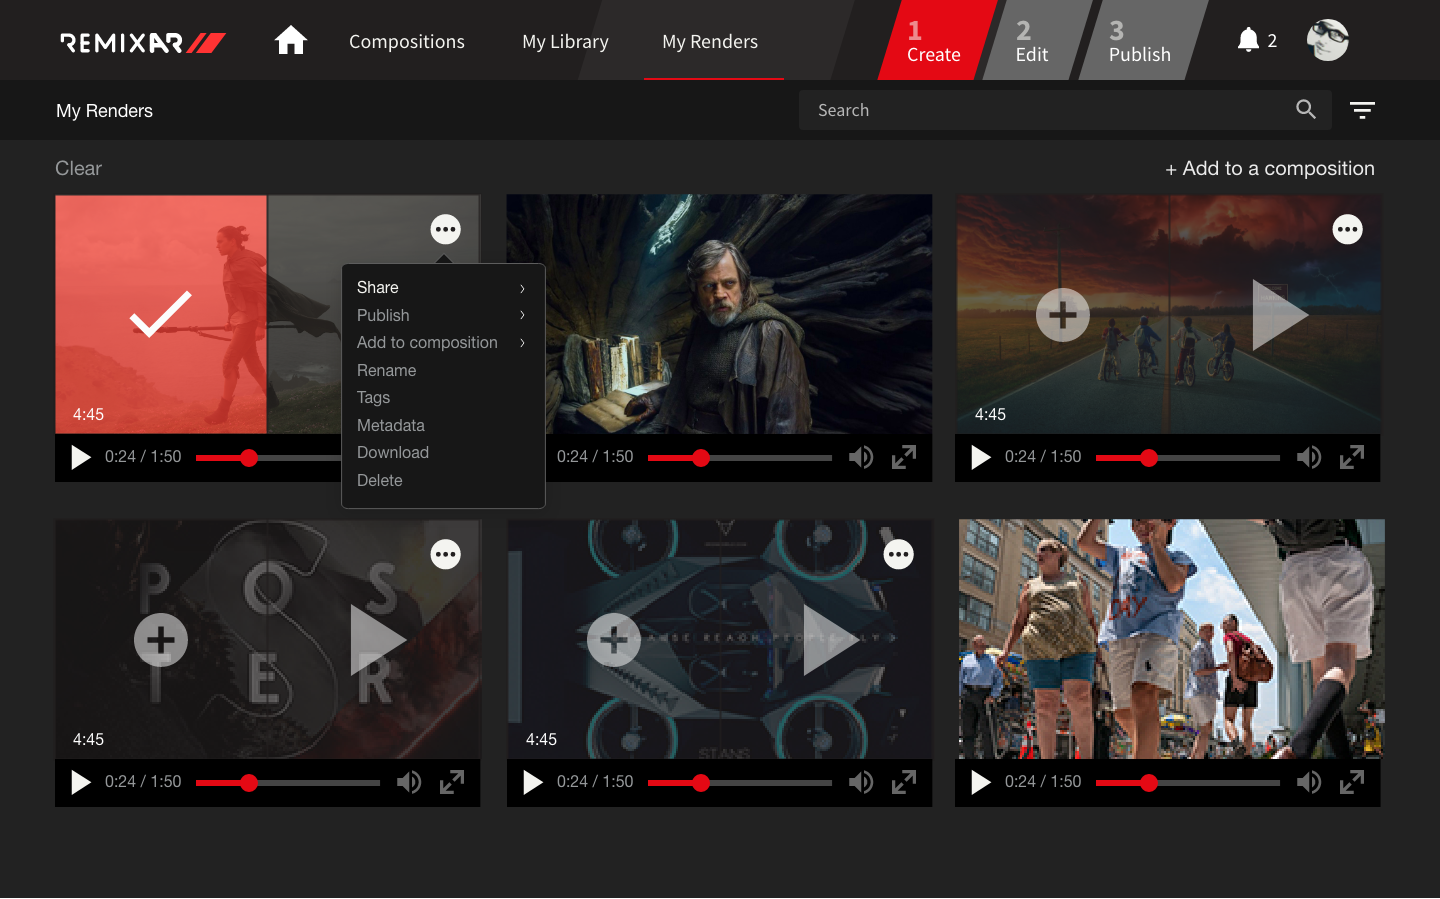Screen dimensions: 1440x899
Task: Select Tags from the context menu
Action: click(x=374, y=397)
